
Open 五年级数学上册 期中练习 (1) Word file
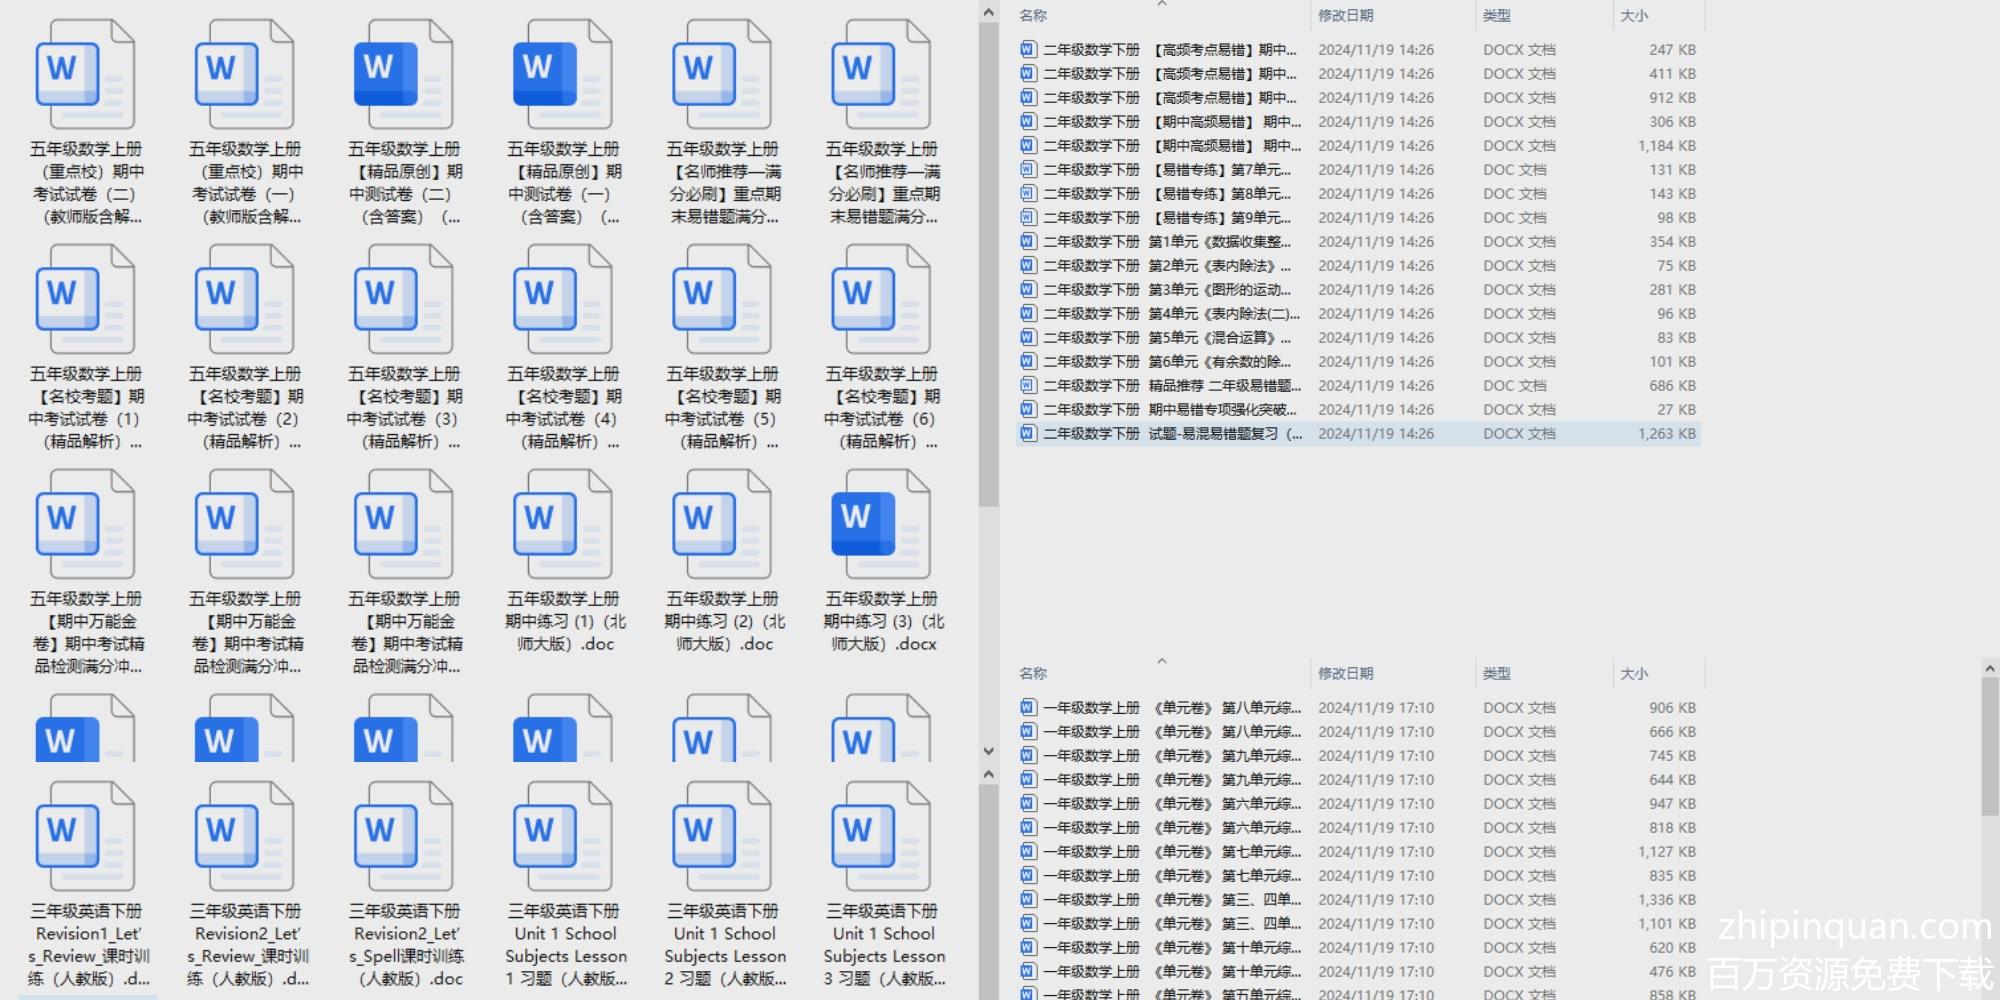[x=562, y=525]
